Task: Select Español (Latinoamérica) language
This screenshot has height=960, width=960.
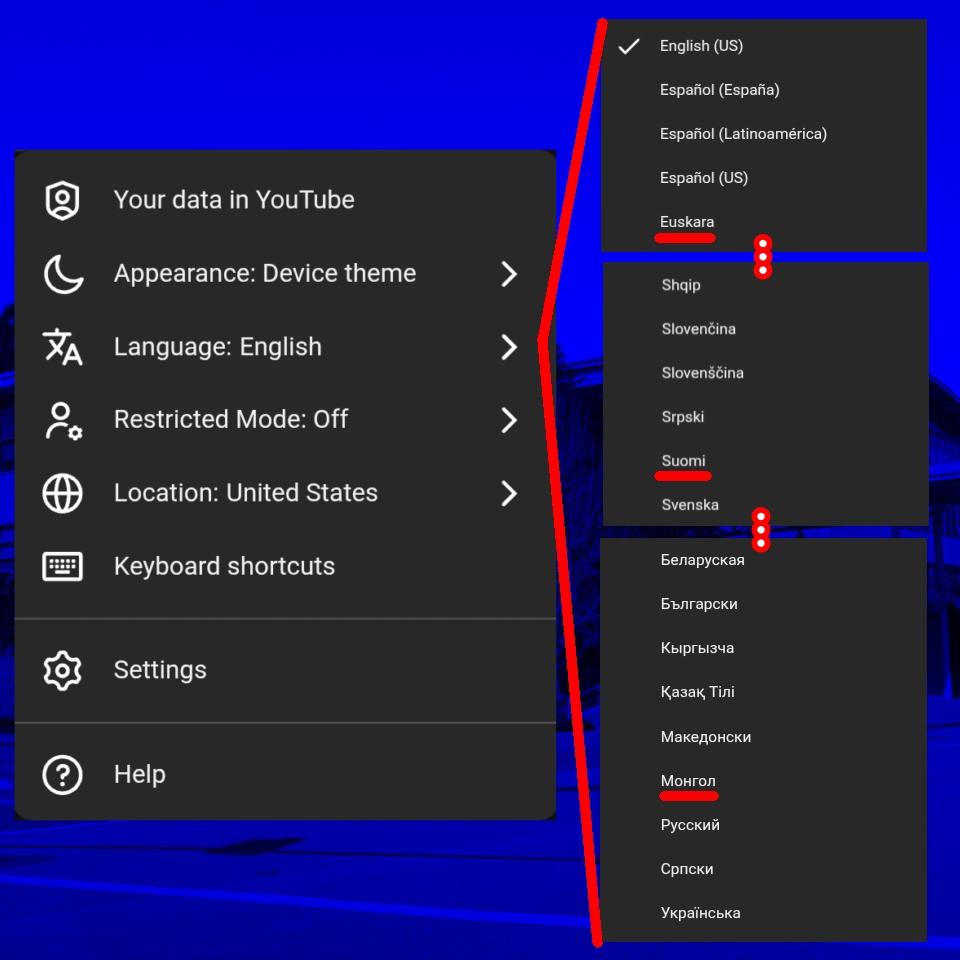Action: click(764, 134)
